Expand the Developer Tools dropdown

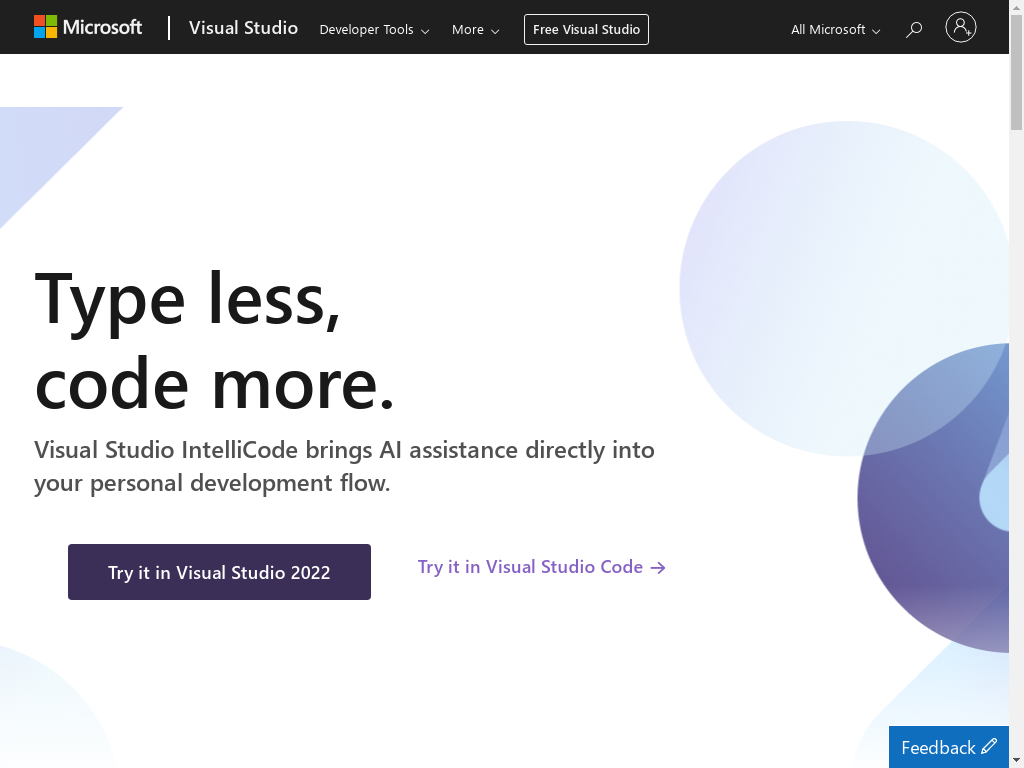point(374,30)
